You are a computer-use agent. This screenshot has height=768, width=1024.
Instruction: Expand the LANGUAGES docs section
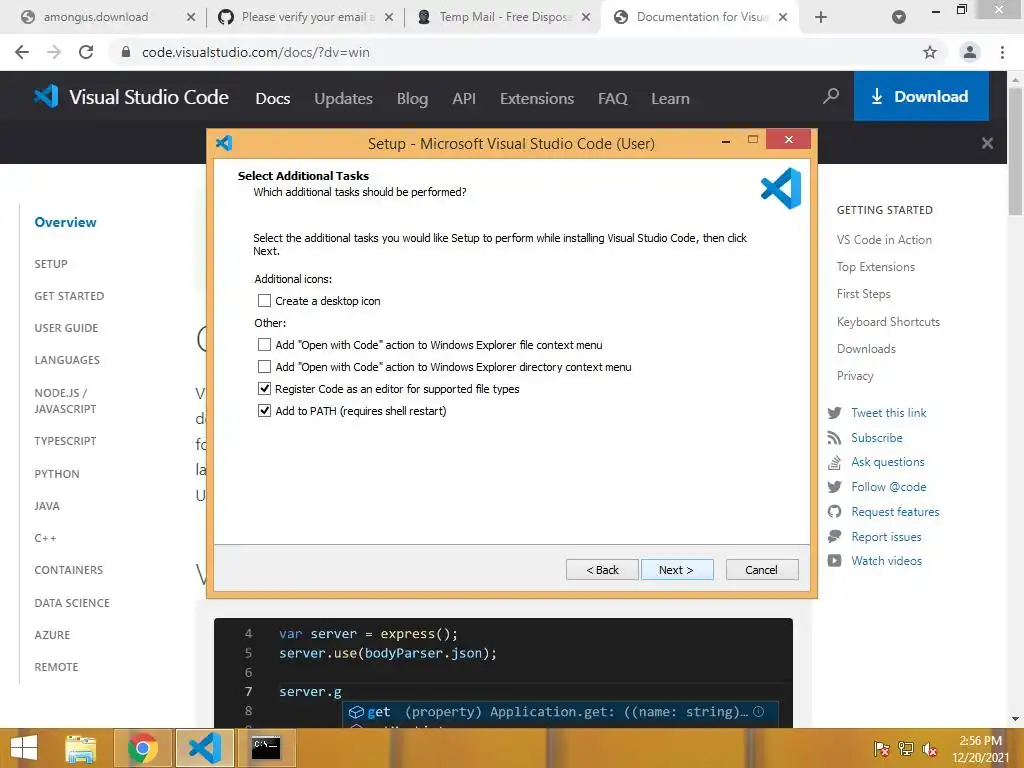(x=67, y=360)
